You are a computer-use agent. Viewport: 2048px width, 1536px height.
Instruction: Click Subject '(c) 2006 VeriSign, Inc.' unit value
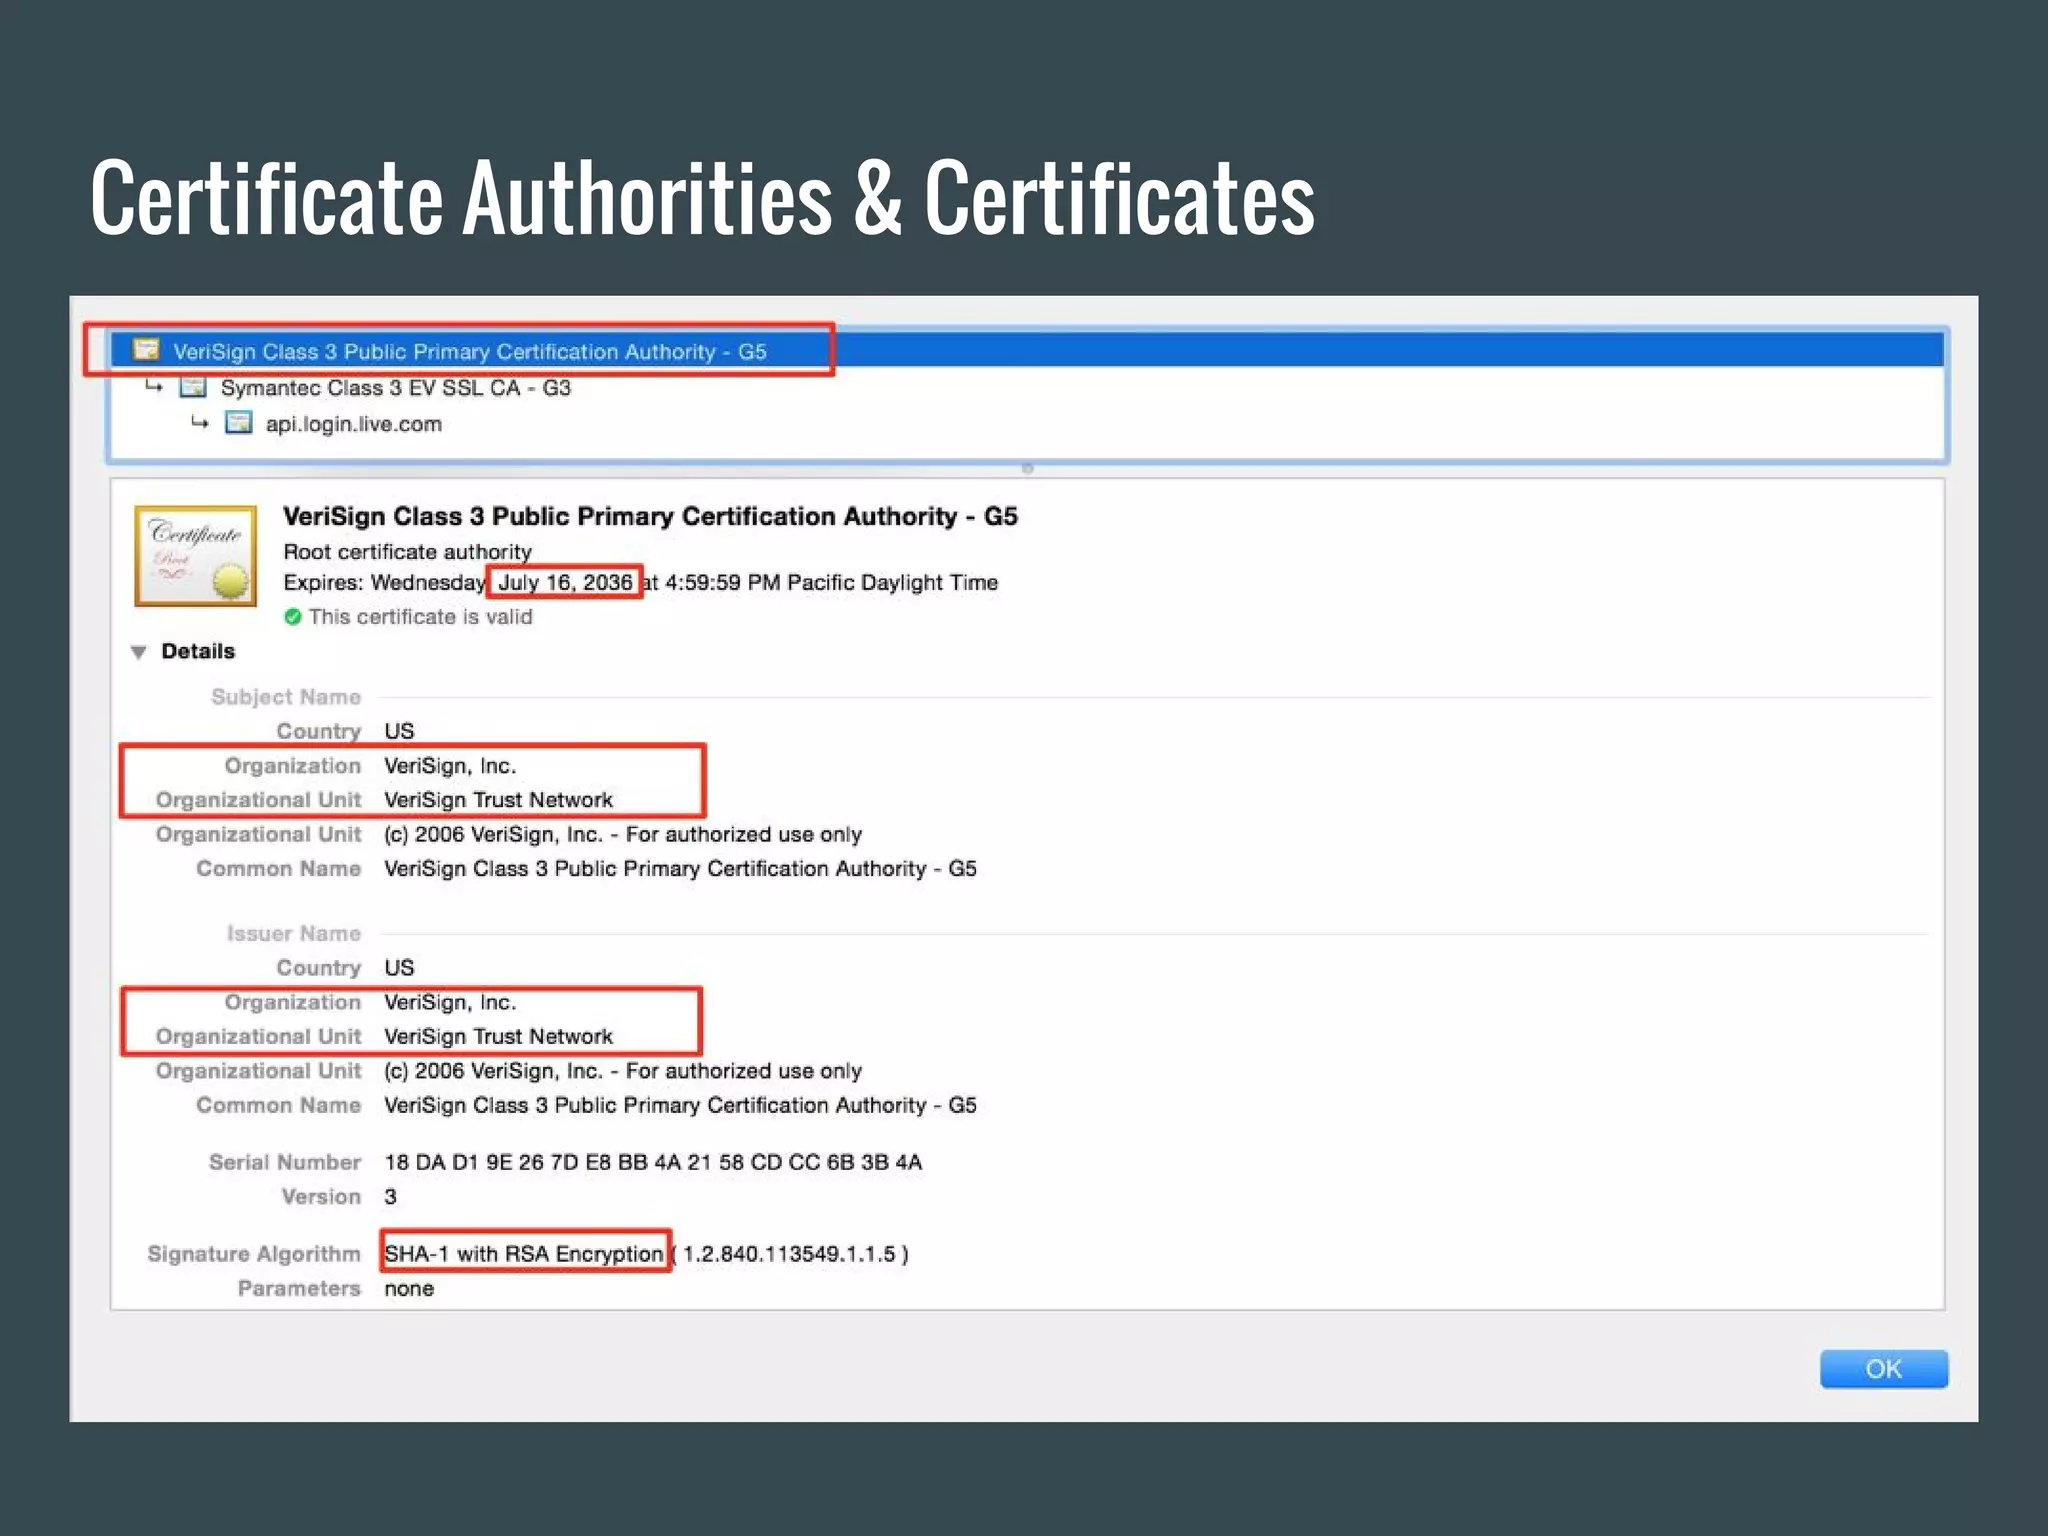[x=623, y=834]
